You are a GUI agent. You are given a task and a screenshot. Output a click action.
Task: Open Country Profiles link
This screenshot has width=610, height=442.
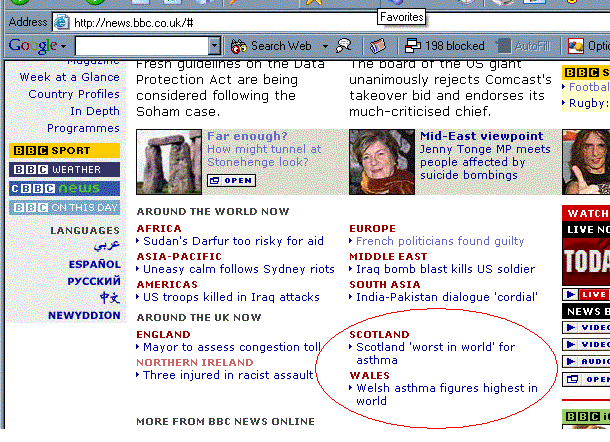coord(74,94)
